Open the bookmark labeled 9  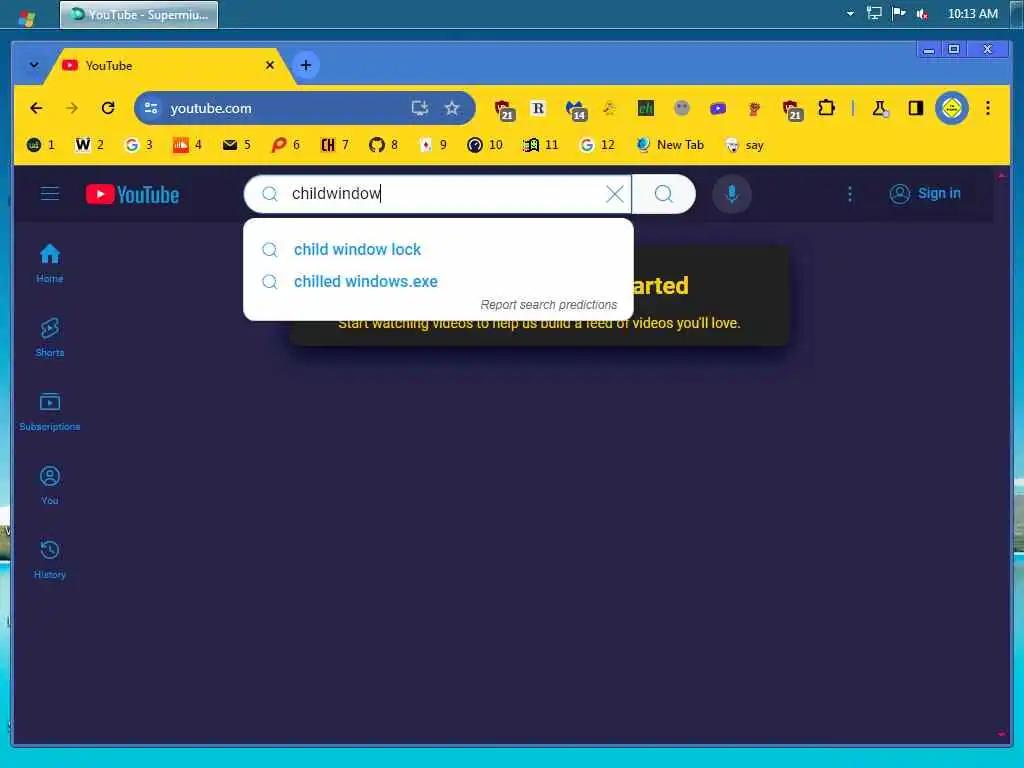[x=432, y=145]
